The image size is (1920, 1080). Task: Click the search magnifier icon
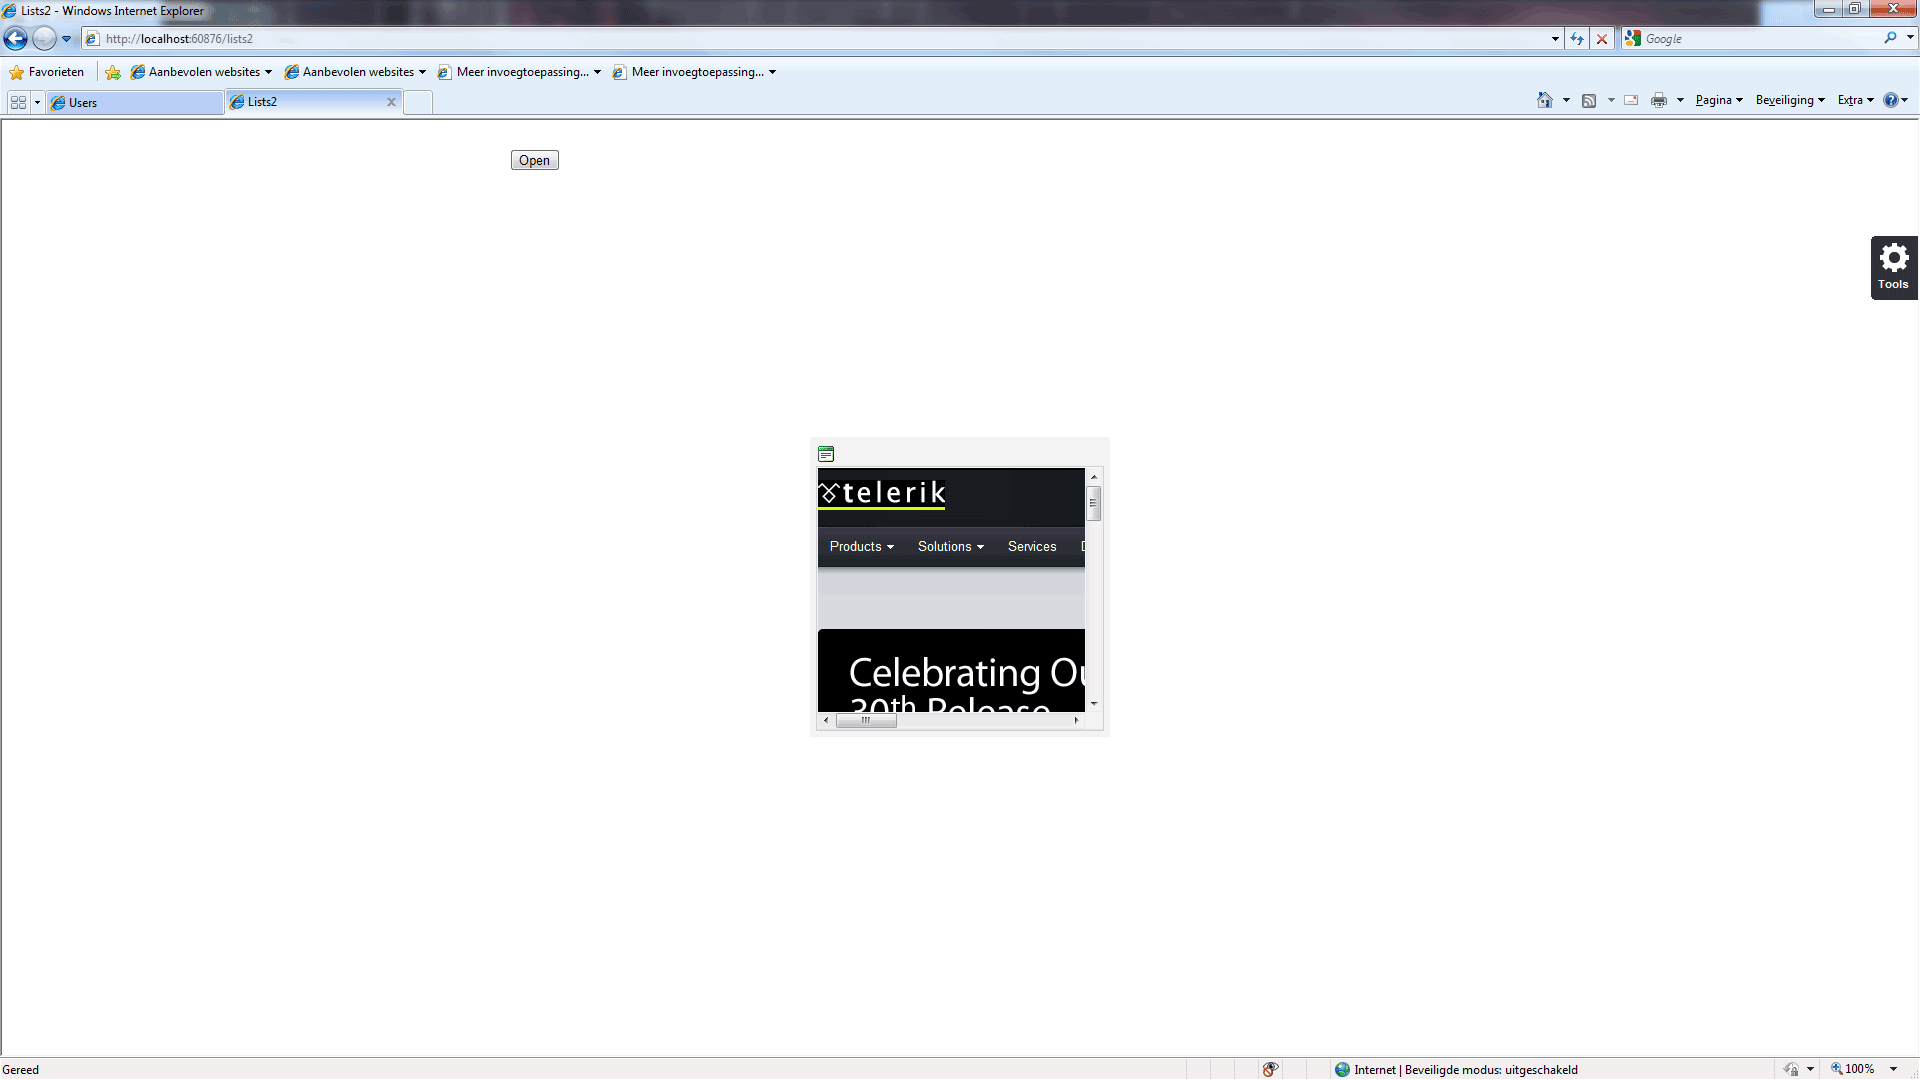pos(1890,38)
